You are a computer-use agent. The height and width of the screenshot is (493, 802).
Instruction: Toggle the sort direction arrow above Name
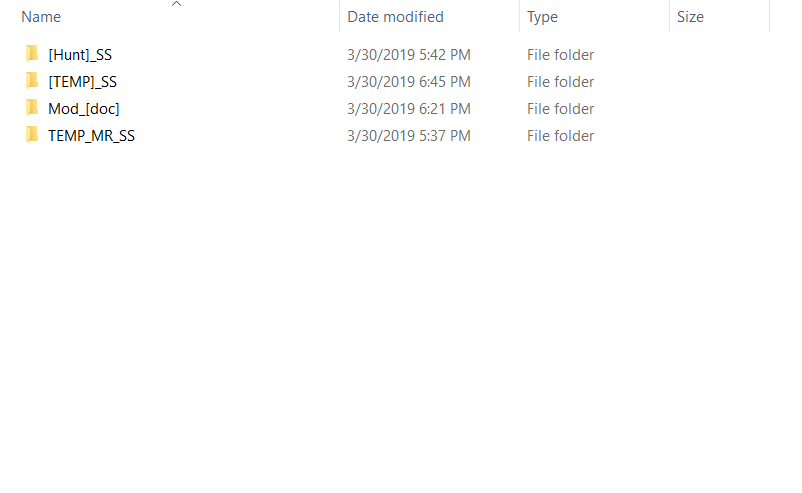(176, 4)
